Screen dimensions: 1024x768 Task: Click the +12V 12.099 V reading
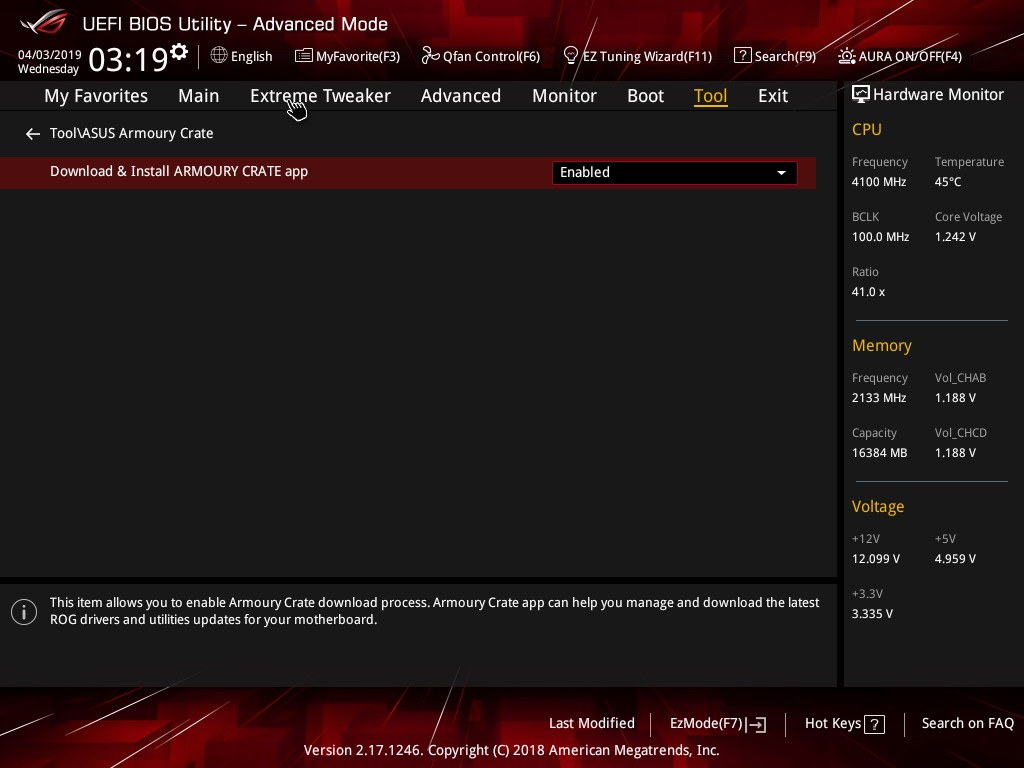click(875, 559)
